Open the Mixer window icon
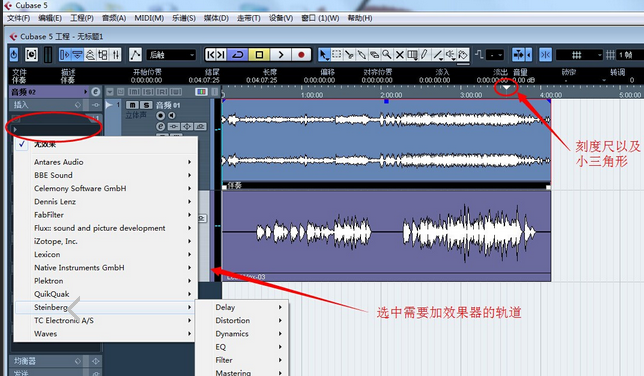644x376 pixels. pyautogui.click(x=115, y=55)
